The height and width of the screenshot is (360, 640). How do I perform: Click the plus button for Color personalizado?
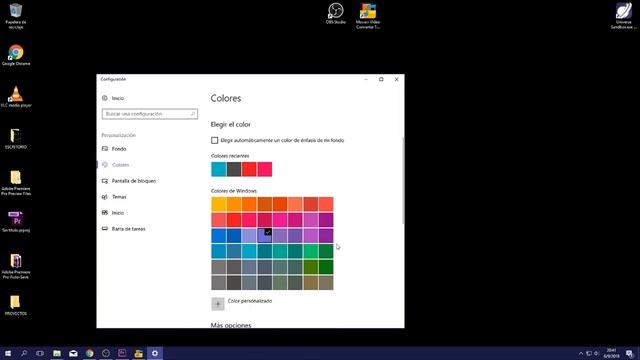pos(218,304)
